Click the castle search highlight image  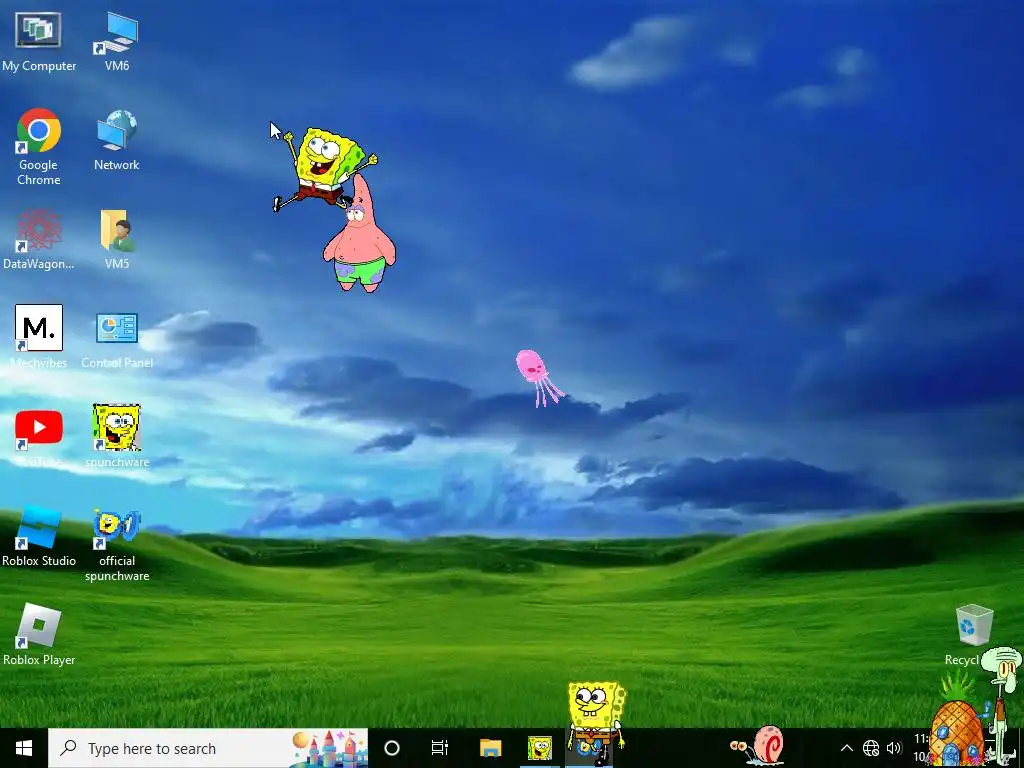point(328,748)
